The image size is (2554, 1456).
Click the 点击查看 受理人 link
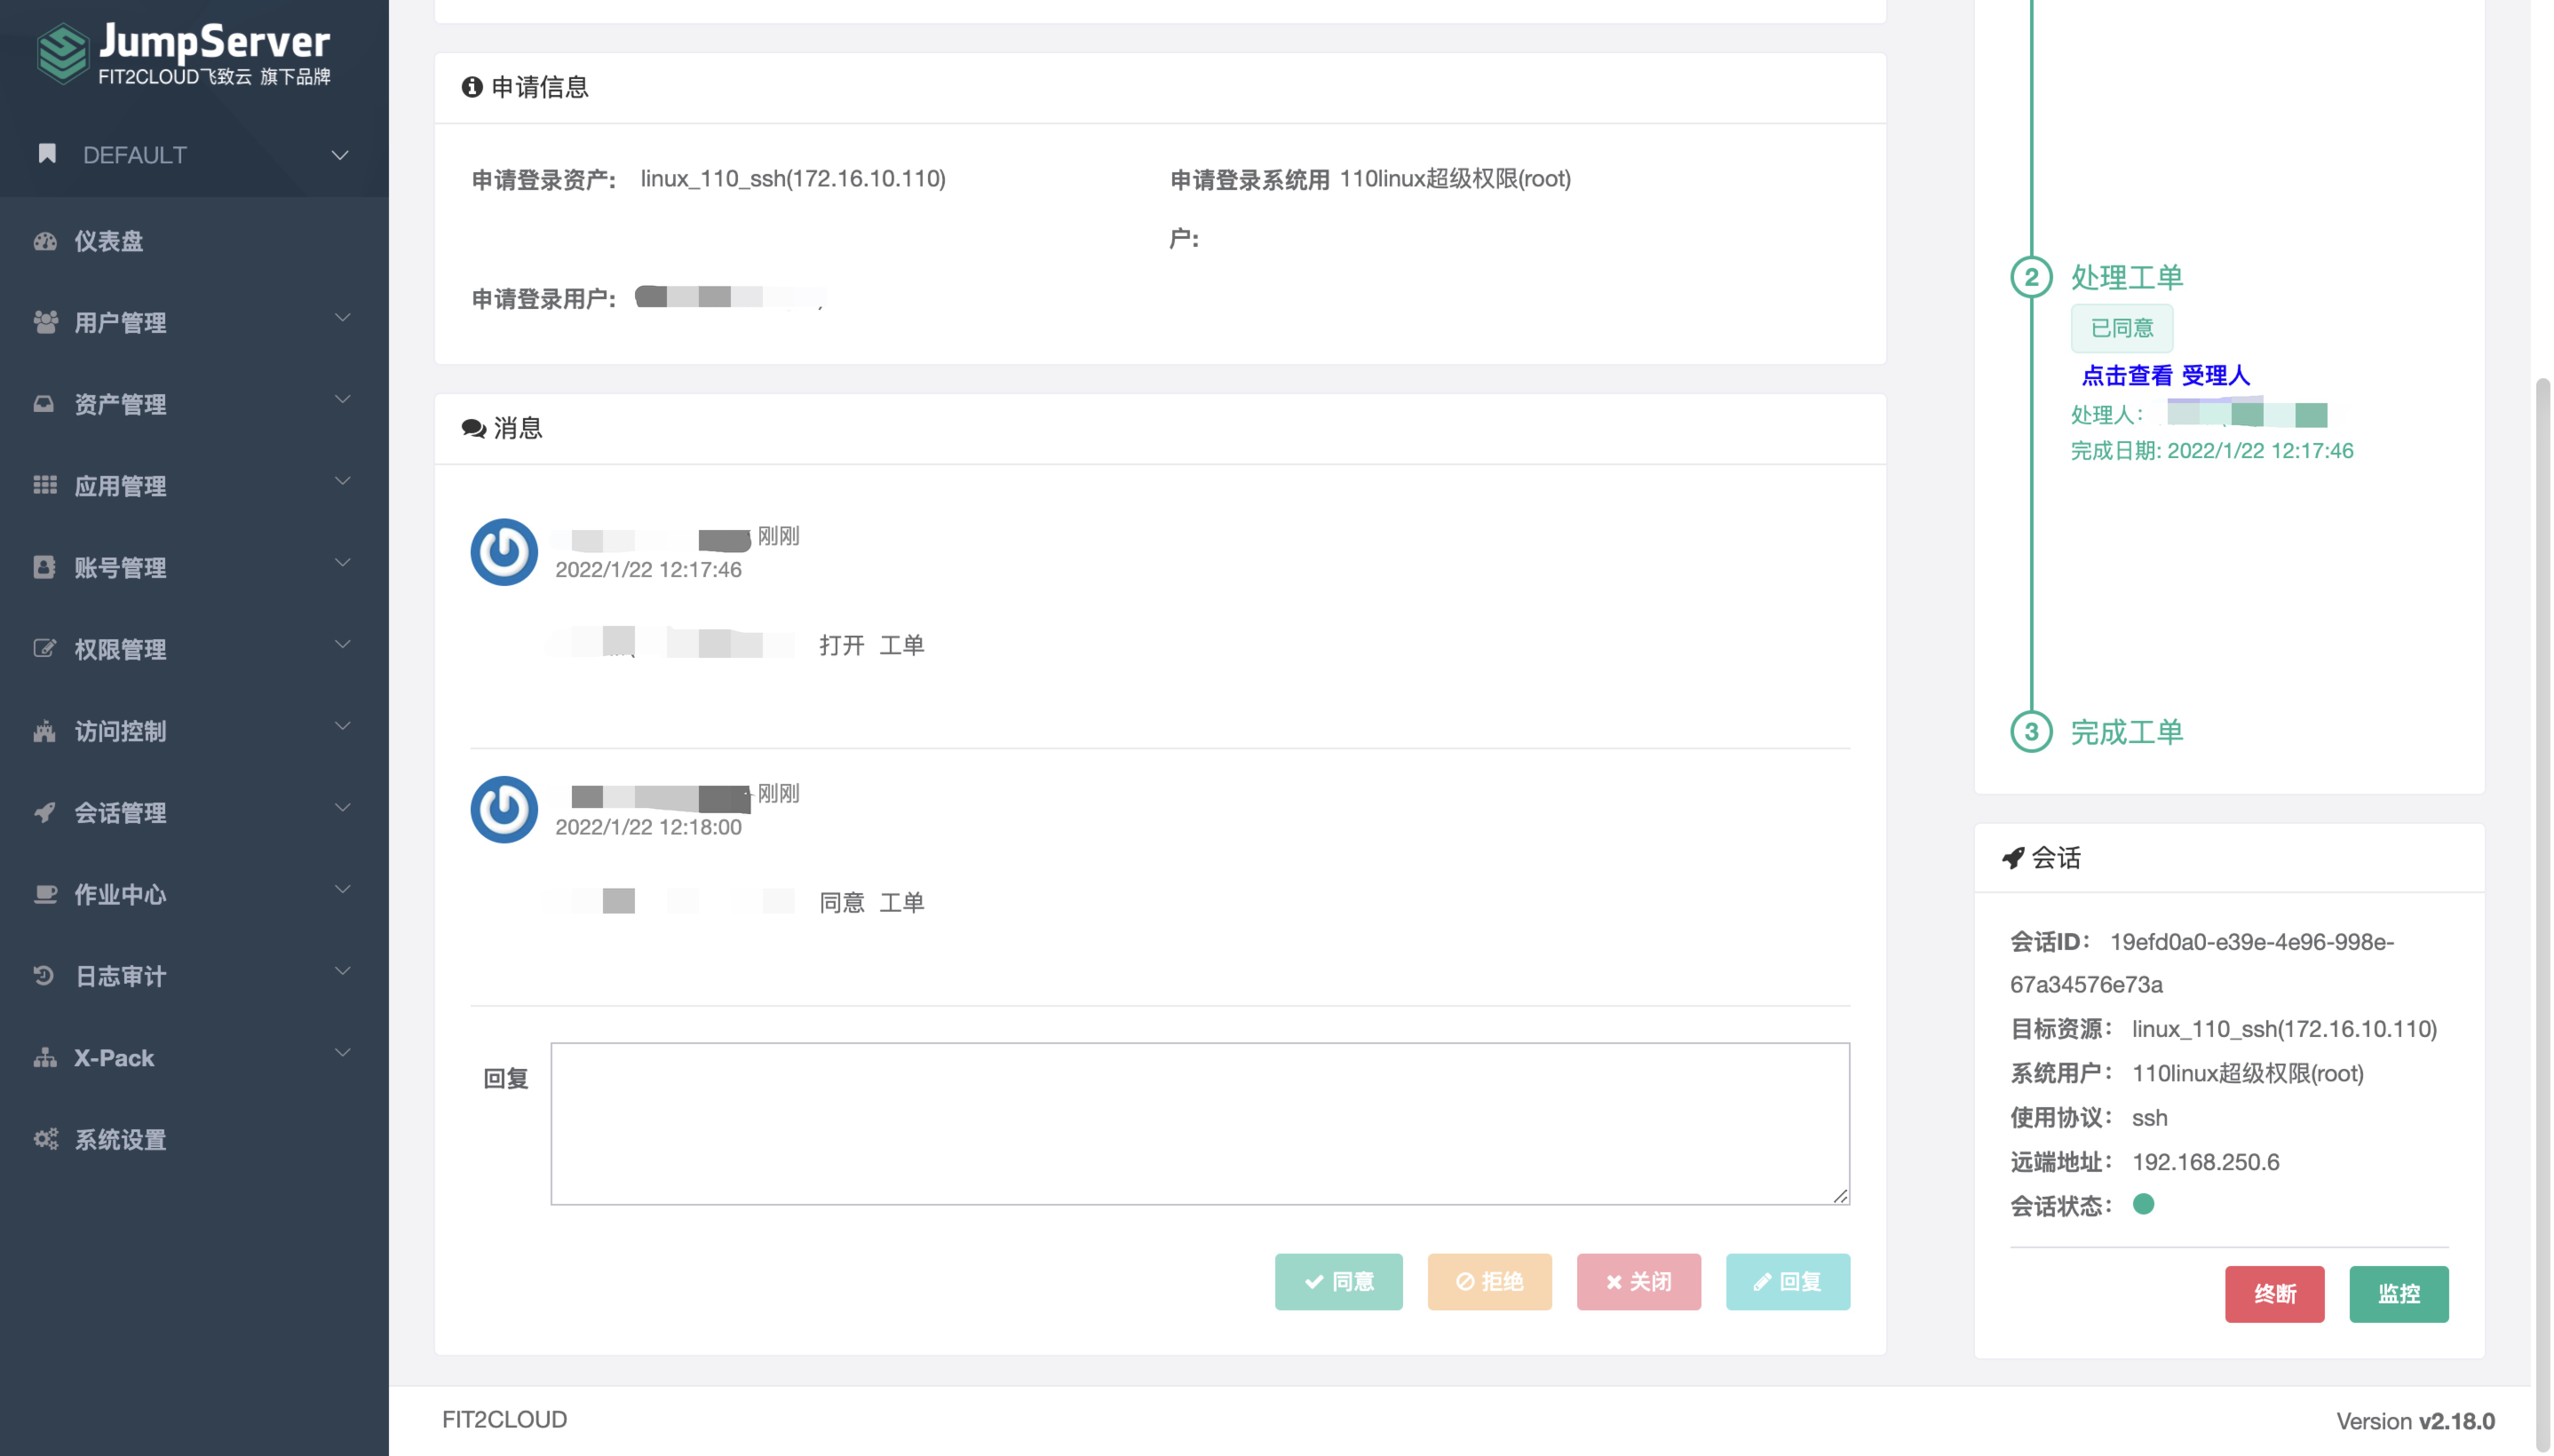point(2165,376)
